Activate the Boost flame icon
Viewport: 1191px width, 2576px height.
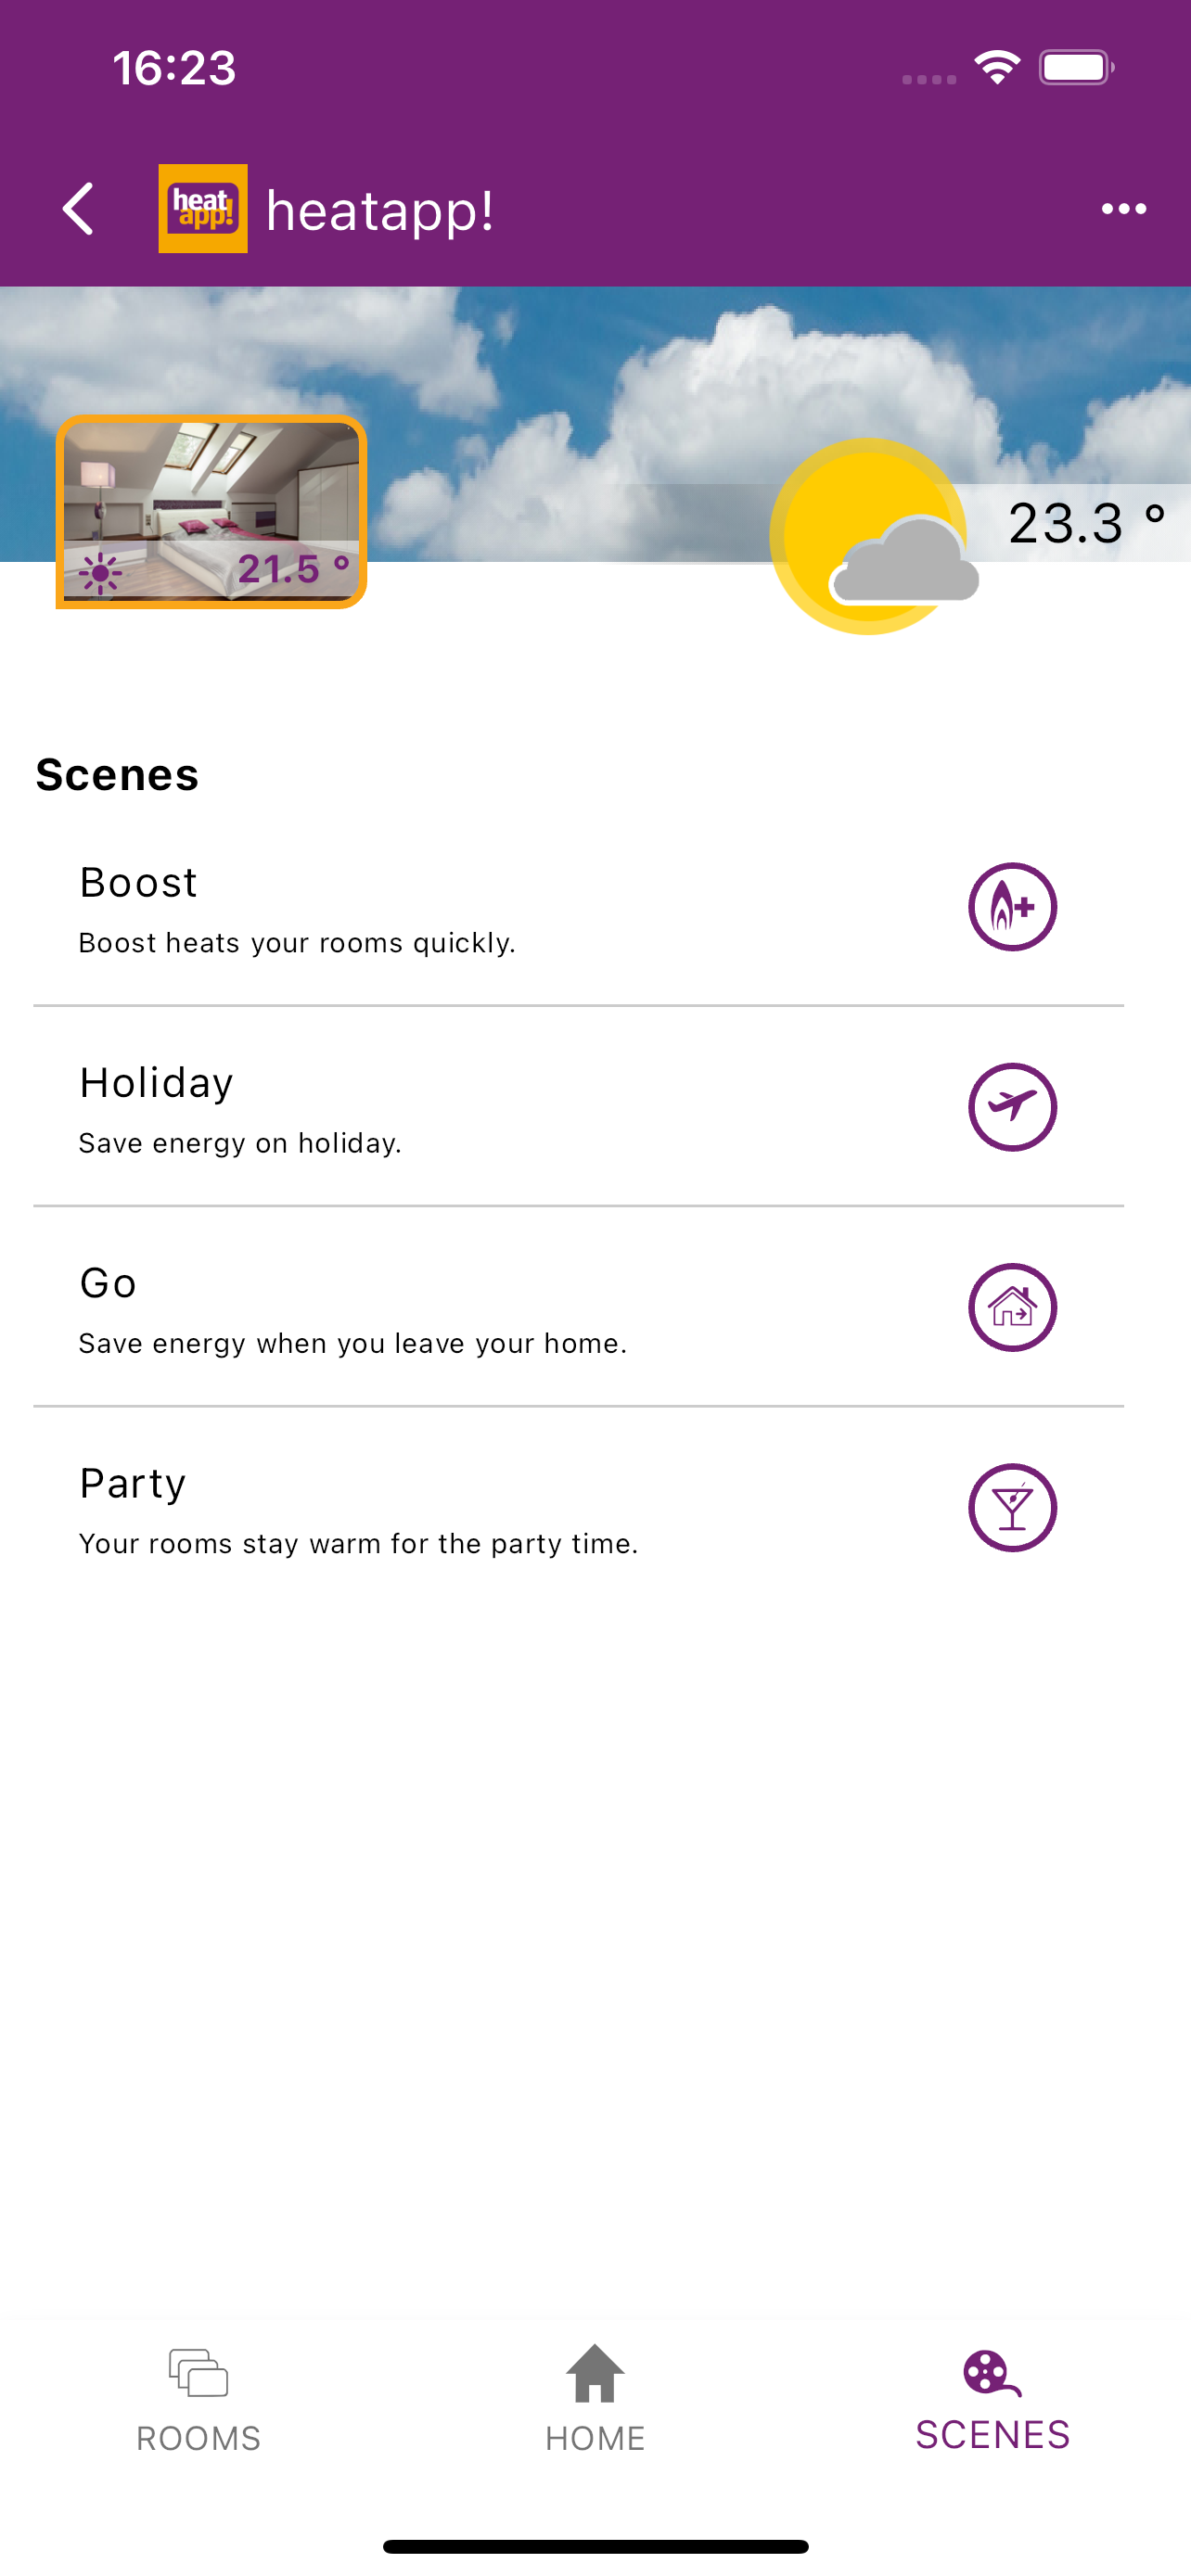point(1012,906)
